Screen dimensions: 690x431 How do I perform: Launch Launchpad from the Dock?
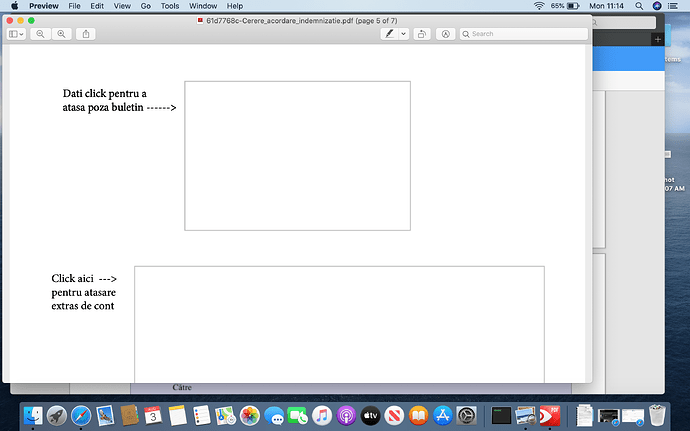coord(57,415)
